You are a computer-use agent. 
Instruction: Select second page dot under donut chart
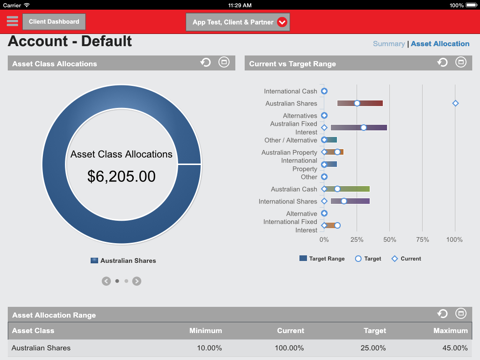(x=126, y=281)
